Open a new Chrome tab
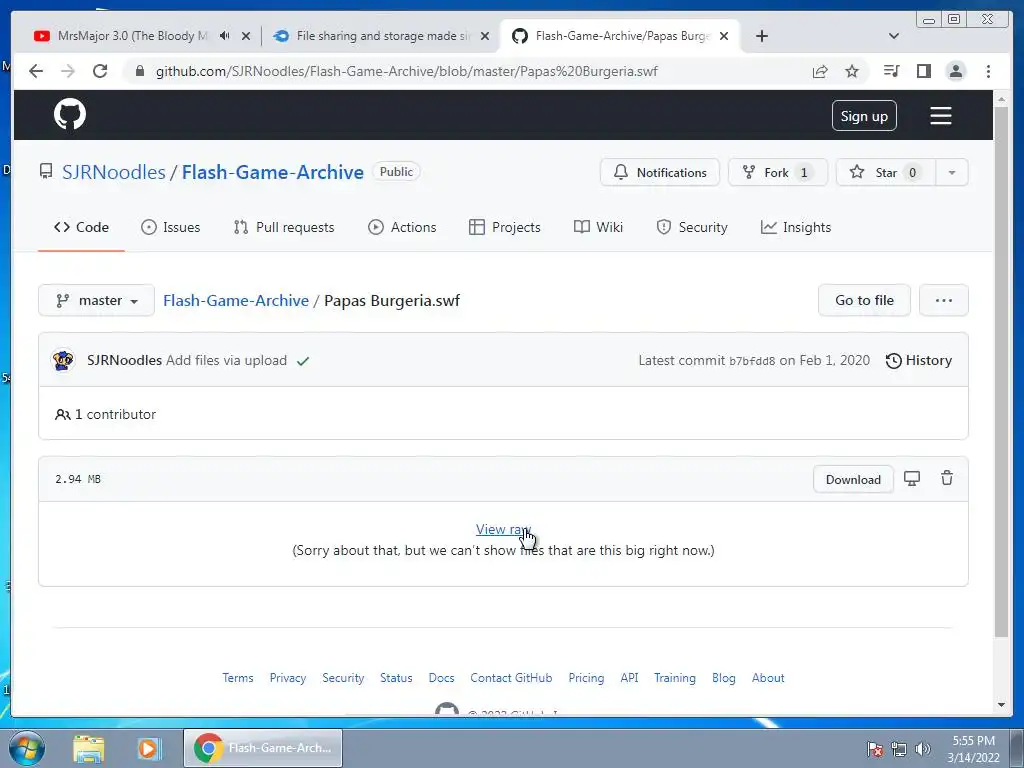The width and height of the screenshot is (1024, 768). pos(761,36)
